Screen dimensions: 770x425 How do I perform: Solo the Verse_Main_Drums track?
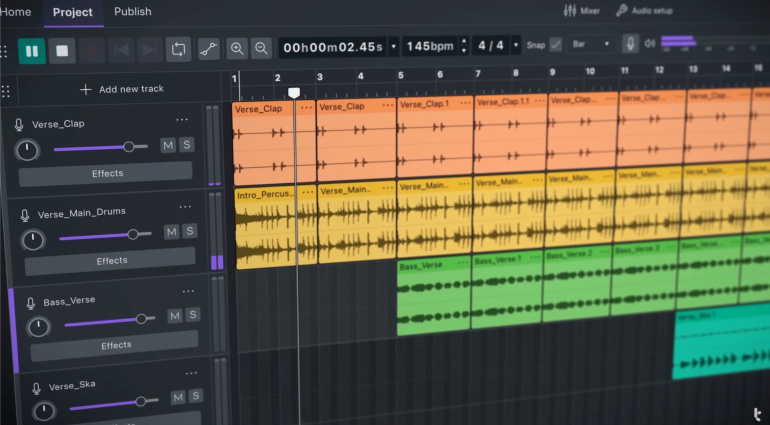(x=190, y=231)
